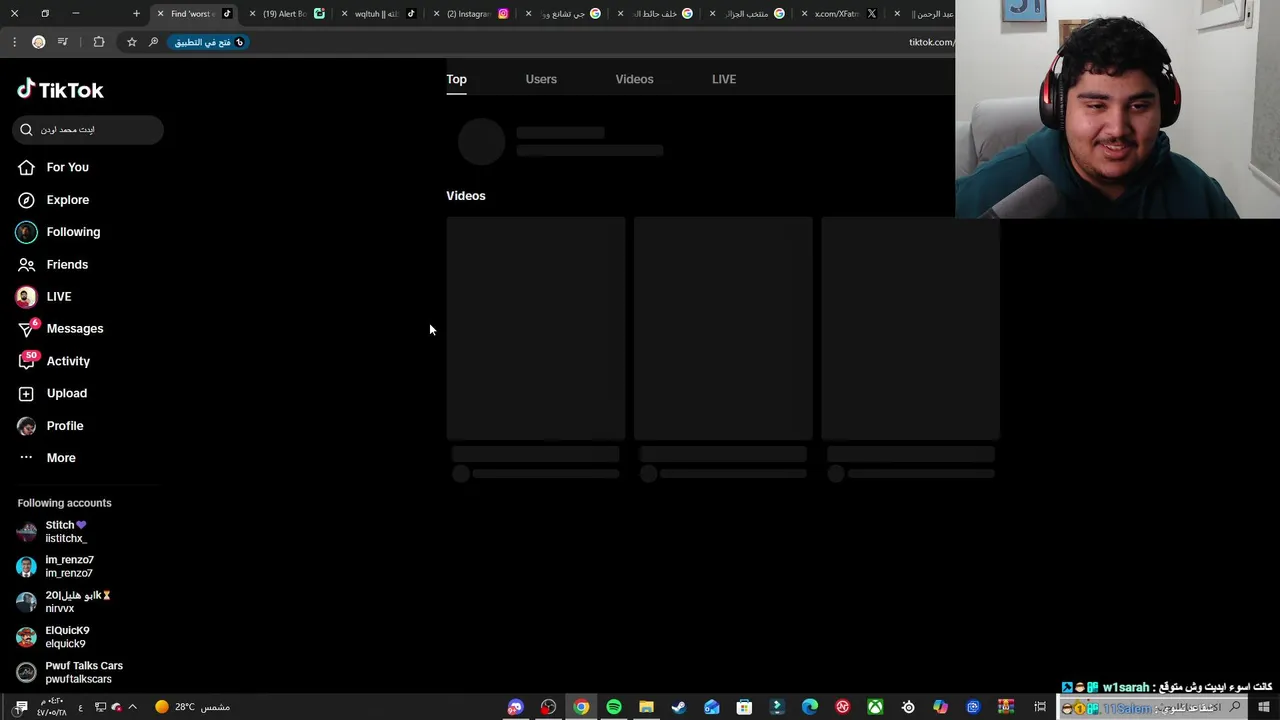Click the Open in app button
The width and height of the screenshot is (1280, 720).
pos(209,42)
